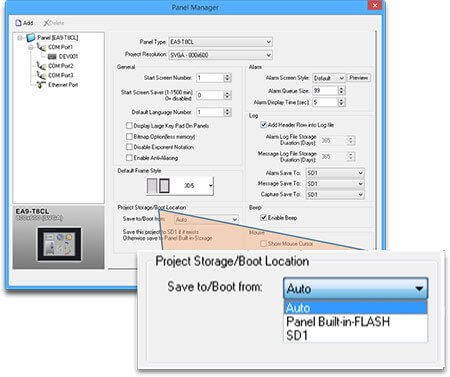
Task: Click the alarm Preview button
Action: coord(359,78)
